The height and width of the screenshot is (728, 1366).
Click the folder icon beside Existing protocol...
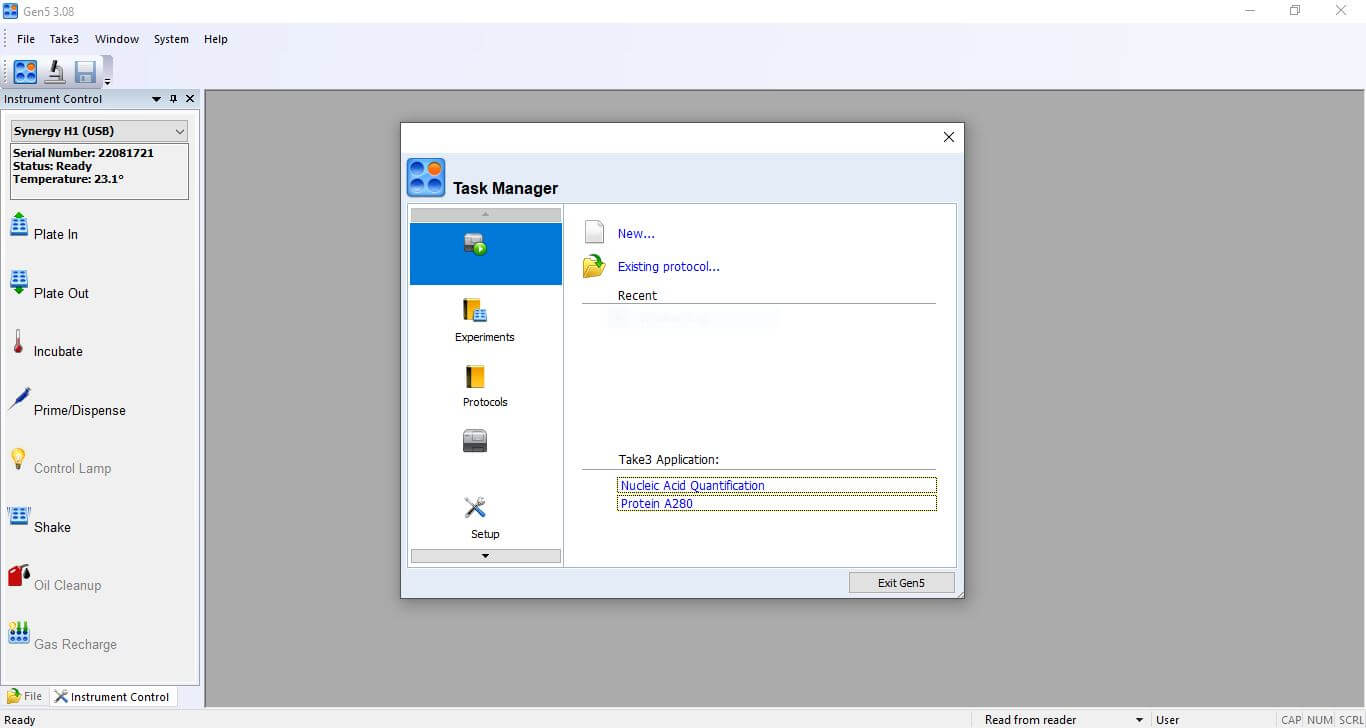(594, 266)
